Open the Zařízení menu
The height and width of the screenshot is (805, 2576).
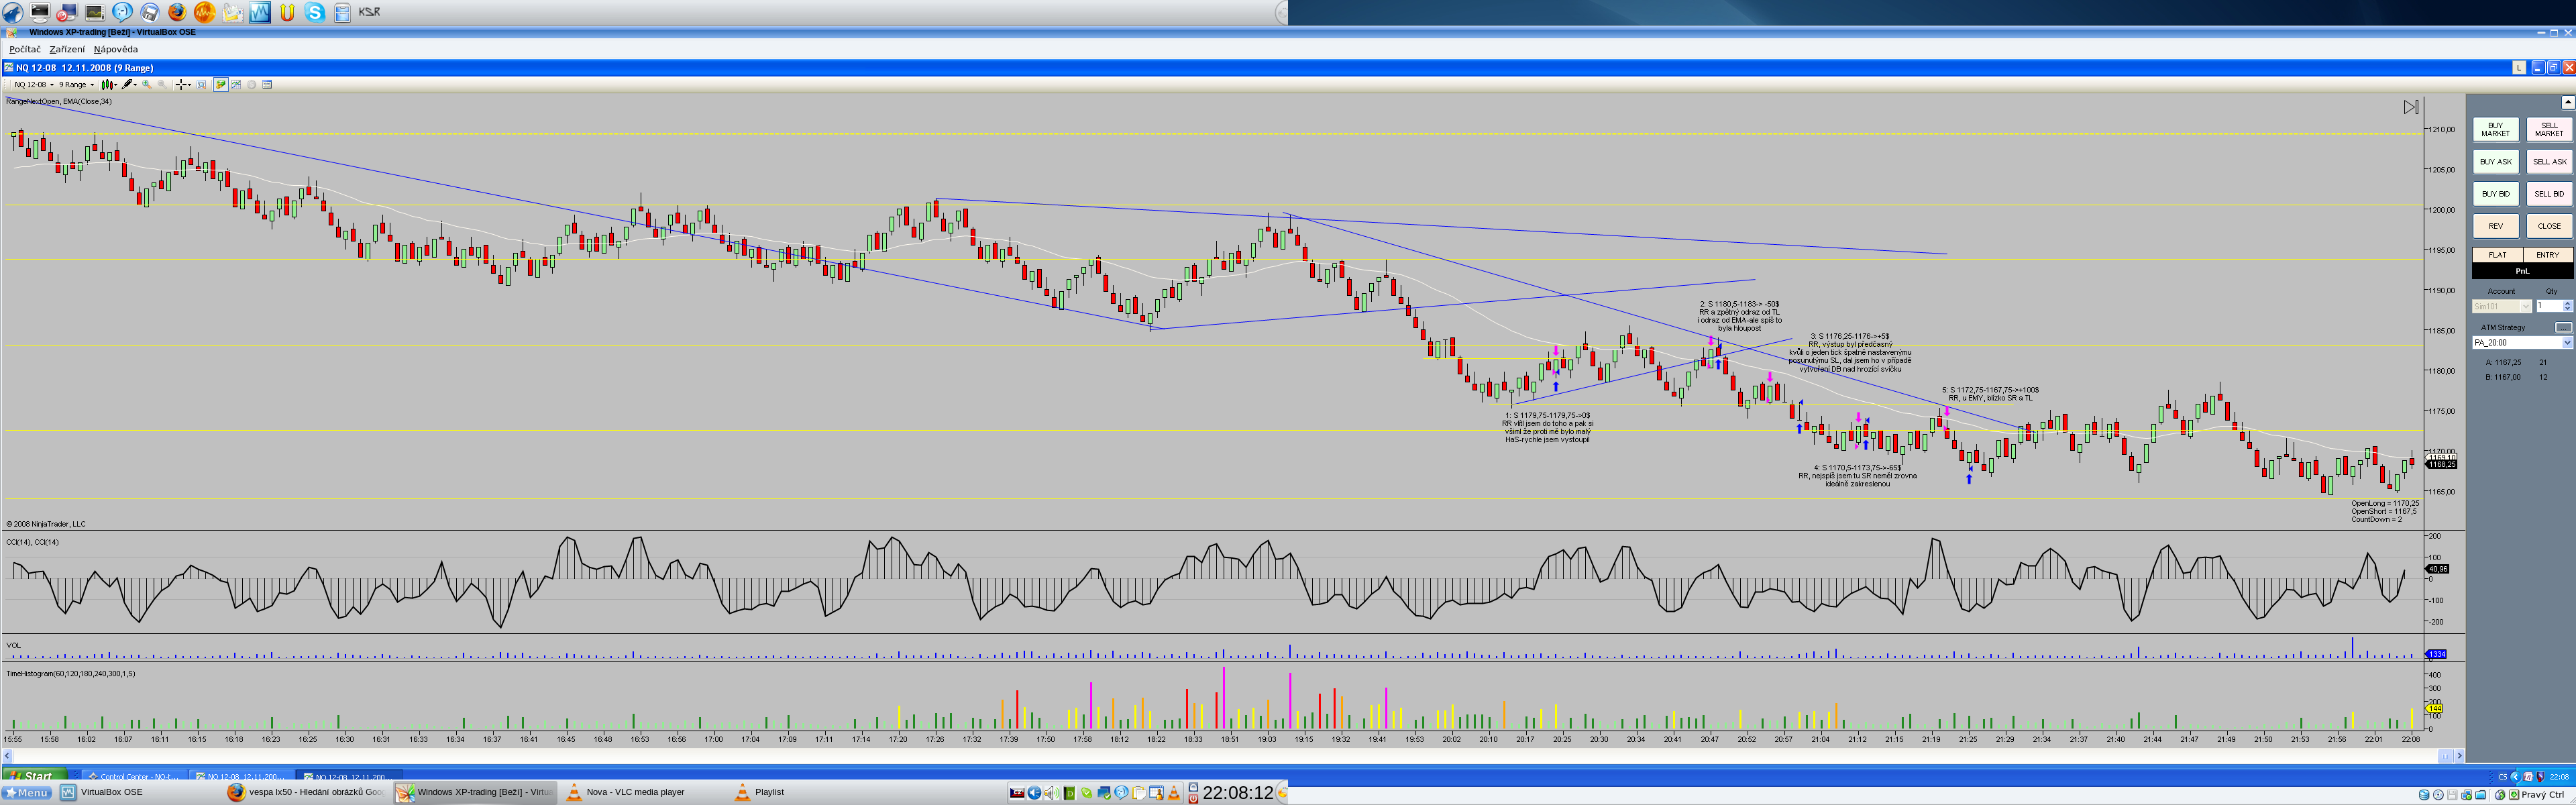point(67,49)
